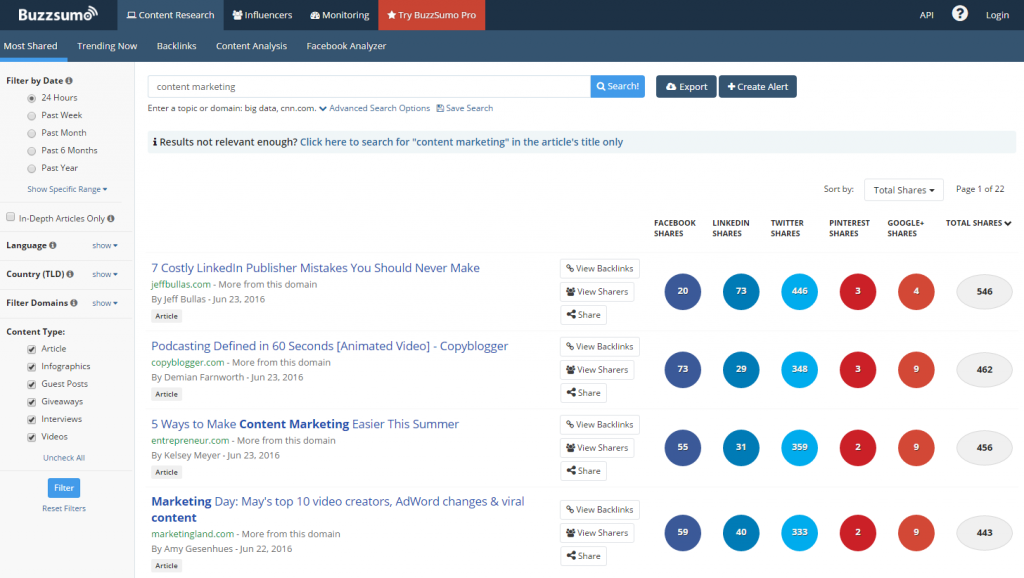Click Twitter shares bubble showing 446
This screenshot has height=578, width=1024.
799,291
